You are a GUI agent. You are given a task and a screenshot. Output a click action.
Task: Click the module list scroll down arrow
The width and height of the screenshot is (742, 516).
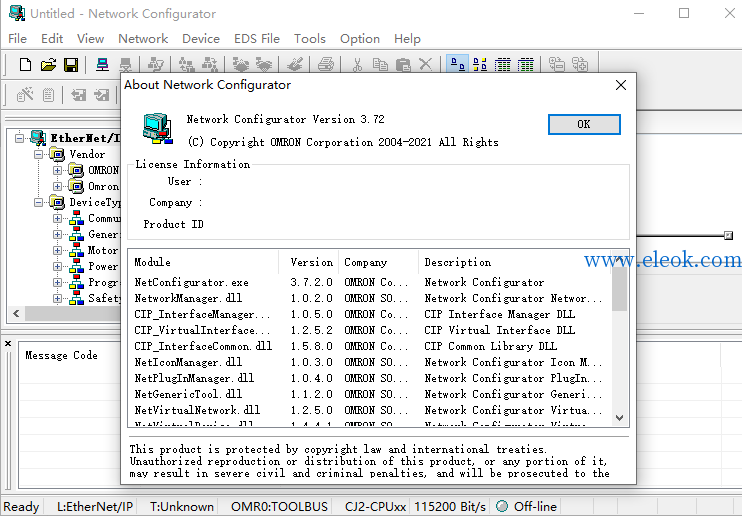tap(619, 418)
